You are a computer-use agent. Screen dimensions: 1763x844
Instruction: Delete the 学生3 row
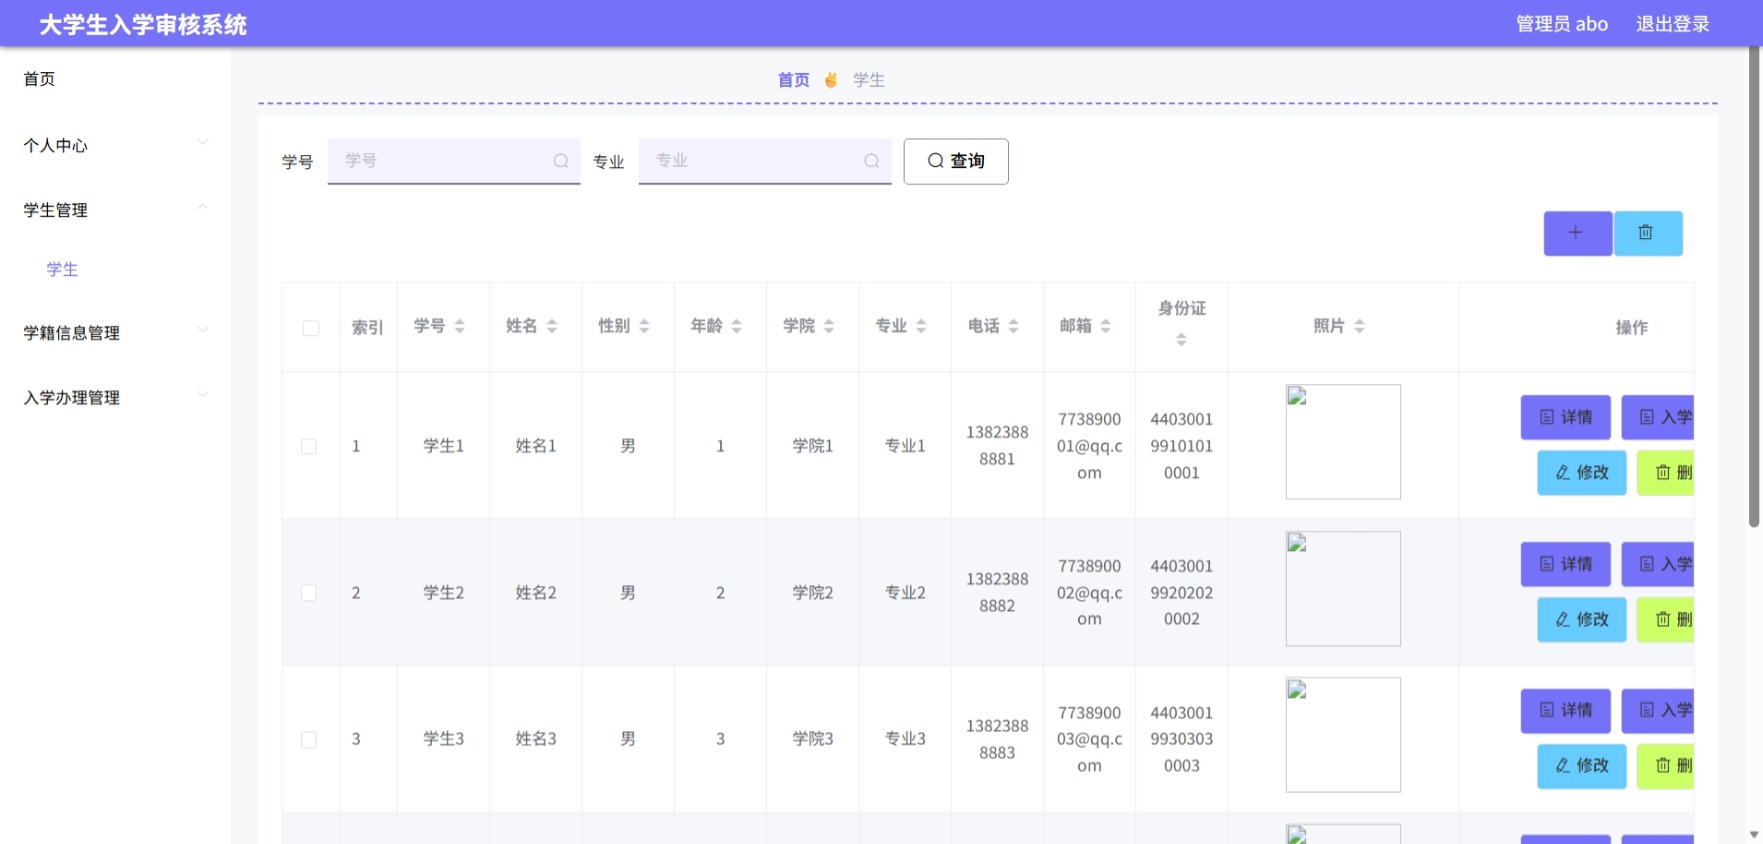tap(1666, 766)
